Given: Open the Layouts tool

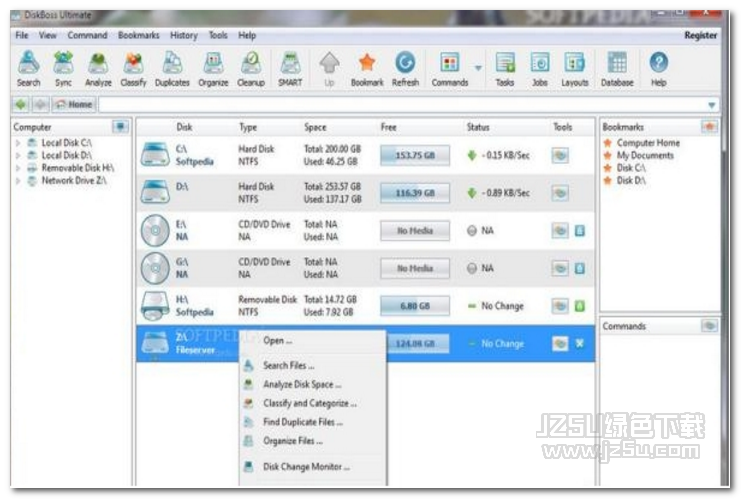Looking at the screenshot, I should (x=575, y=69).
